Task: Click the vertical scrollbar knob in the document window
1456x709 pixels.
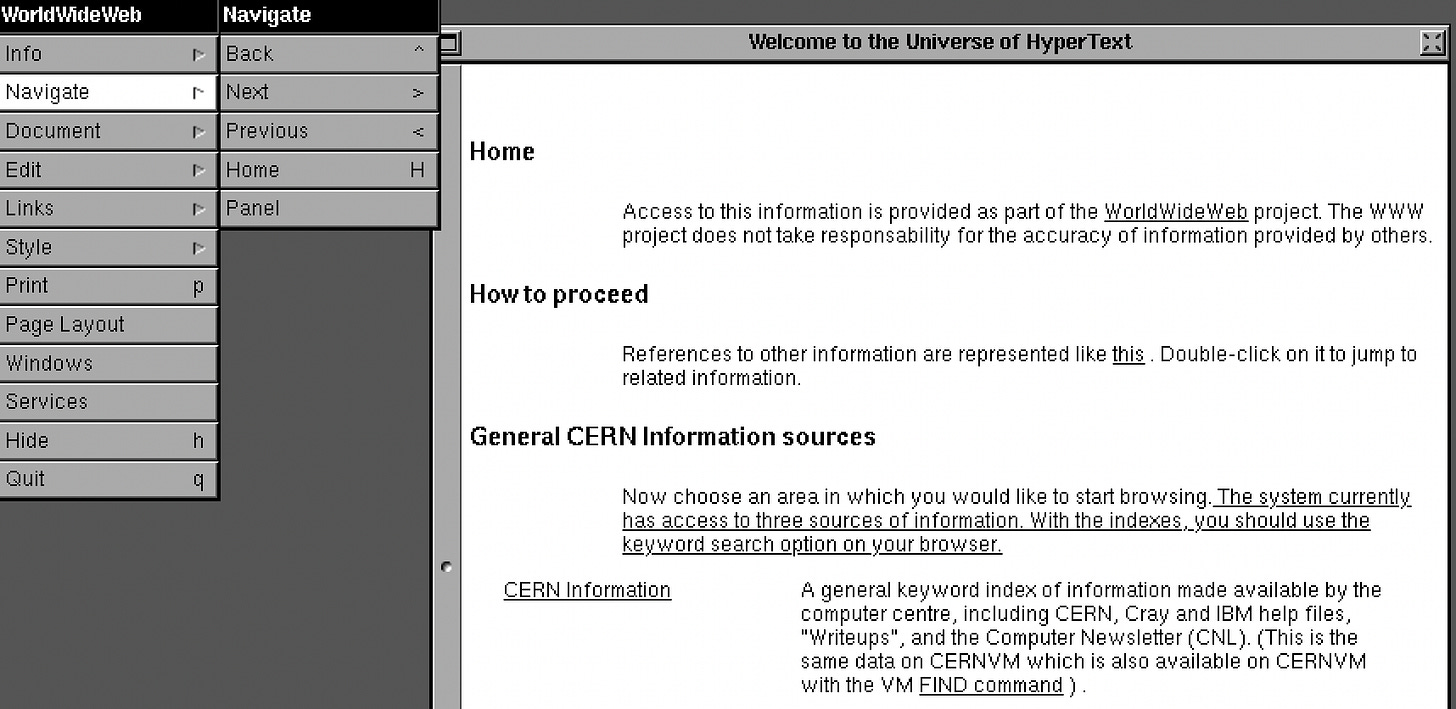Action: coord(446,568)
